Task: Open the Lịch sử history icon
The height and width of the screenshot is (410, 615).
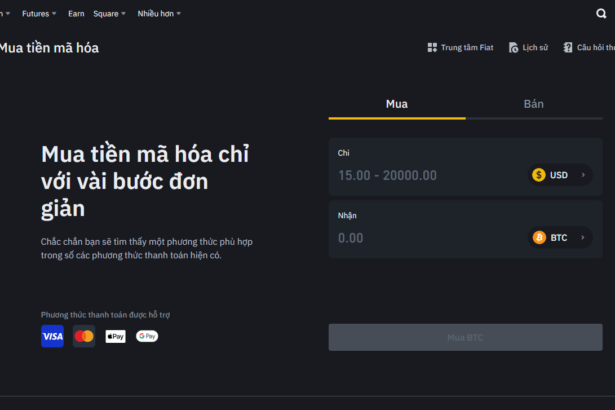Action: (513, 47)
